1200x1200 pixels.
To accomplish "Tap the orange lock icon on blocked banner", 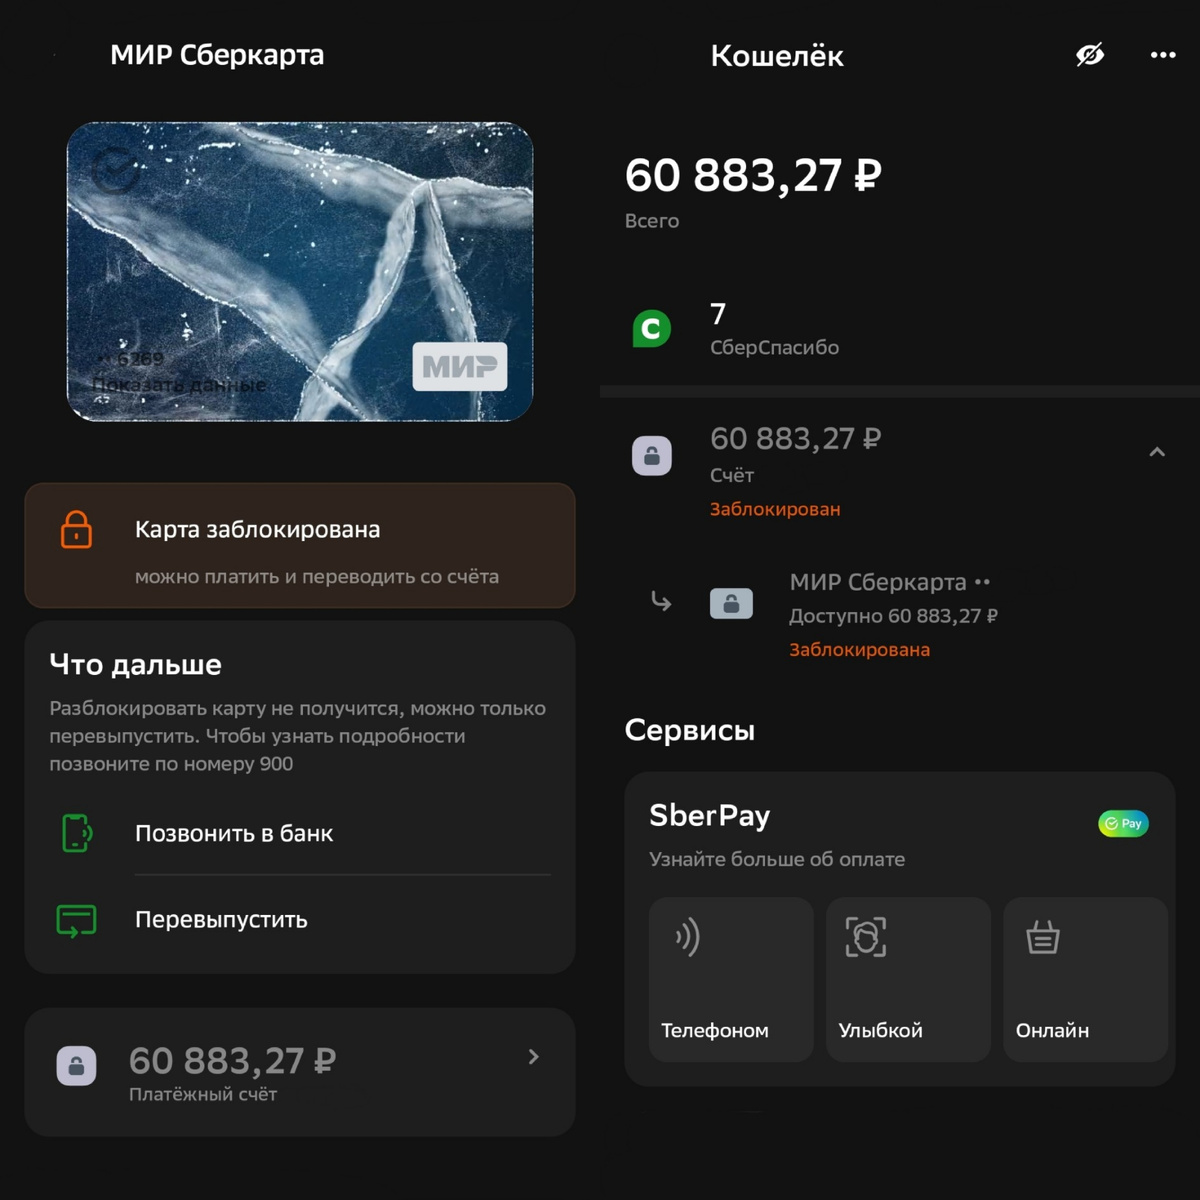I will pyautogui.click(x=76, y=529).
